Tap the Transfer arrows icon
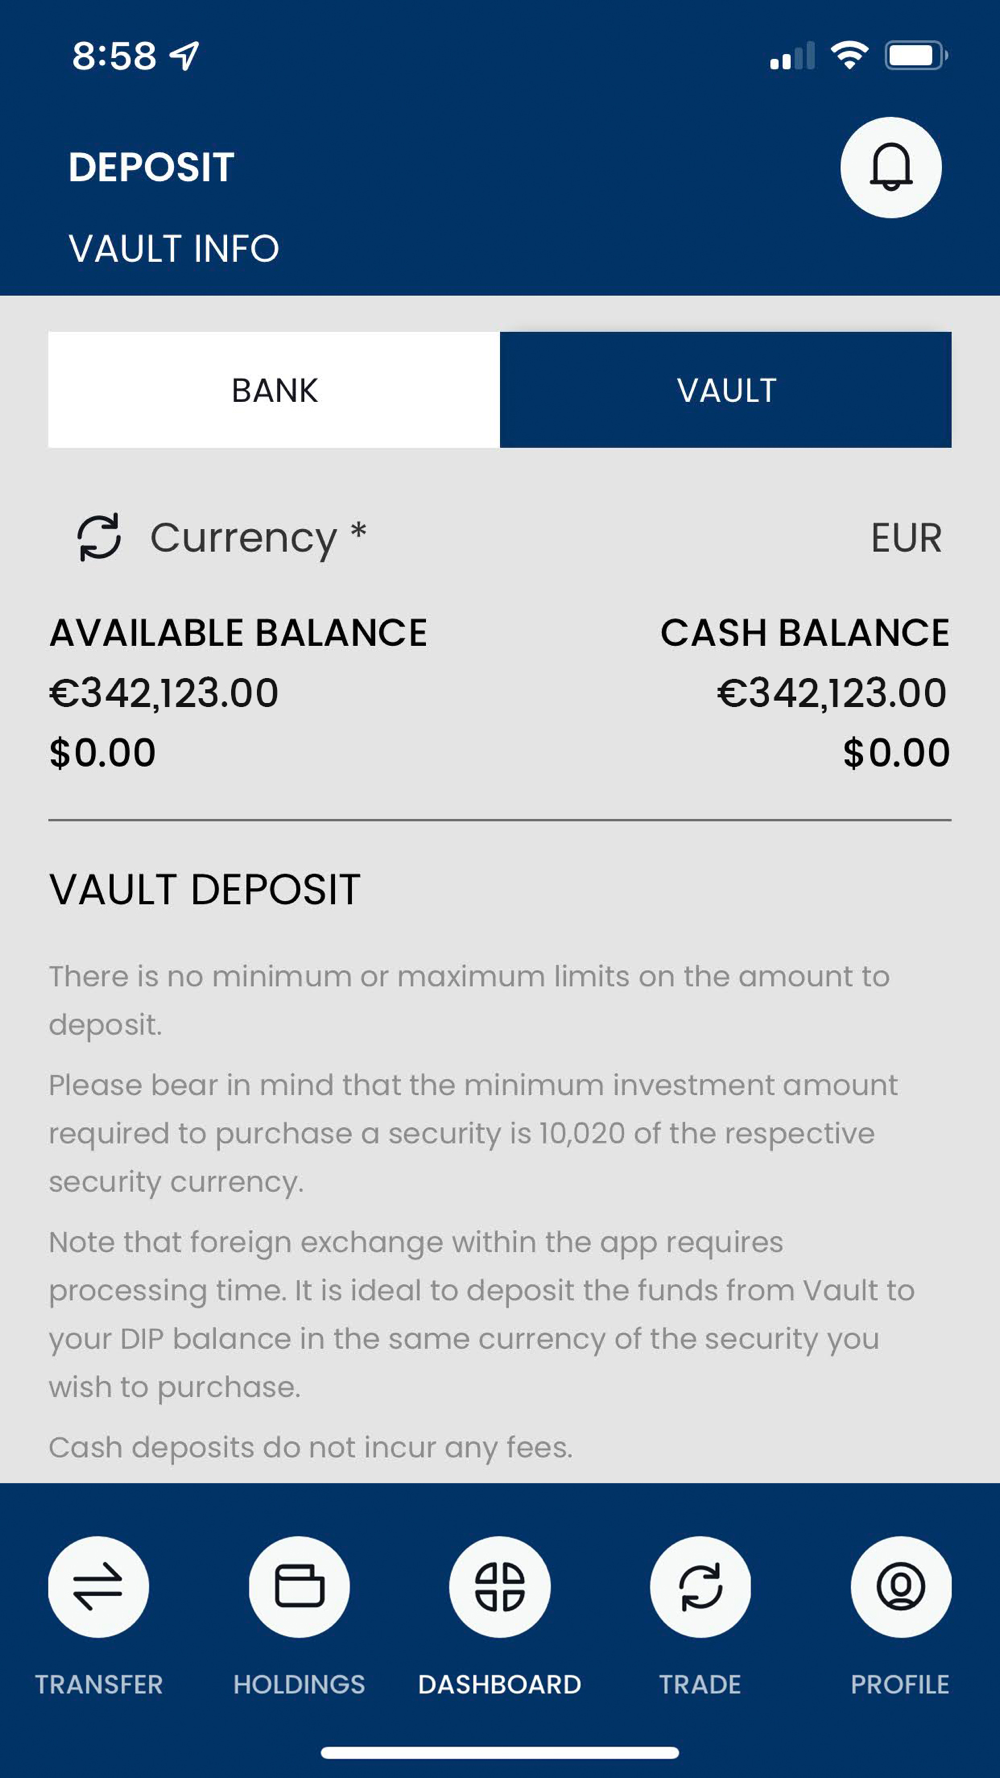The height and width of the screenshot is (1778, 1000). (98, 1586)
